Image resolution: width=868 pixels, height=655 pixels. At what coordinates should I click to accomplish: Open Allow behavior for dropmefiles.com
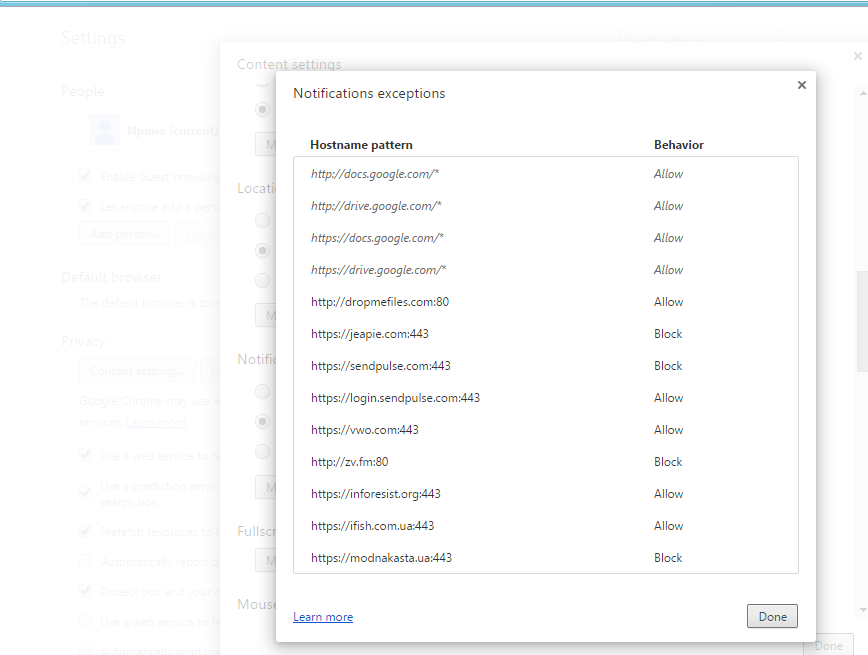(x=668, y=302)
